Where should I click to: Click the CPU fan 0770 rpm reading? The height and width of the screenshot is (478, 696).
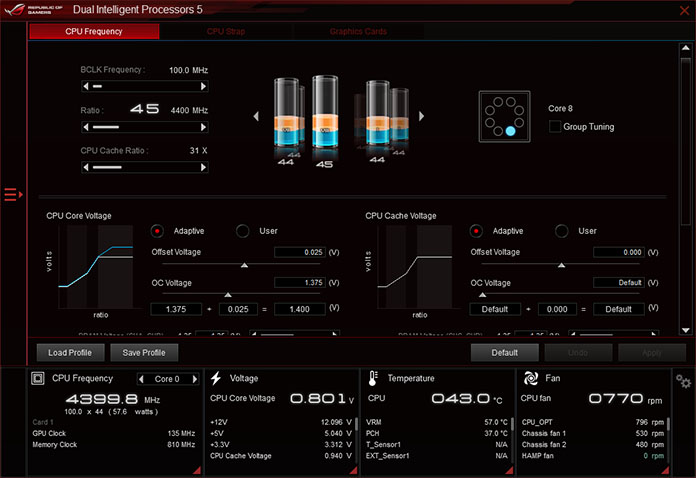click(616, 399)
